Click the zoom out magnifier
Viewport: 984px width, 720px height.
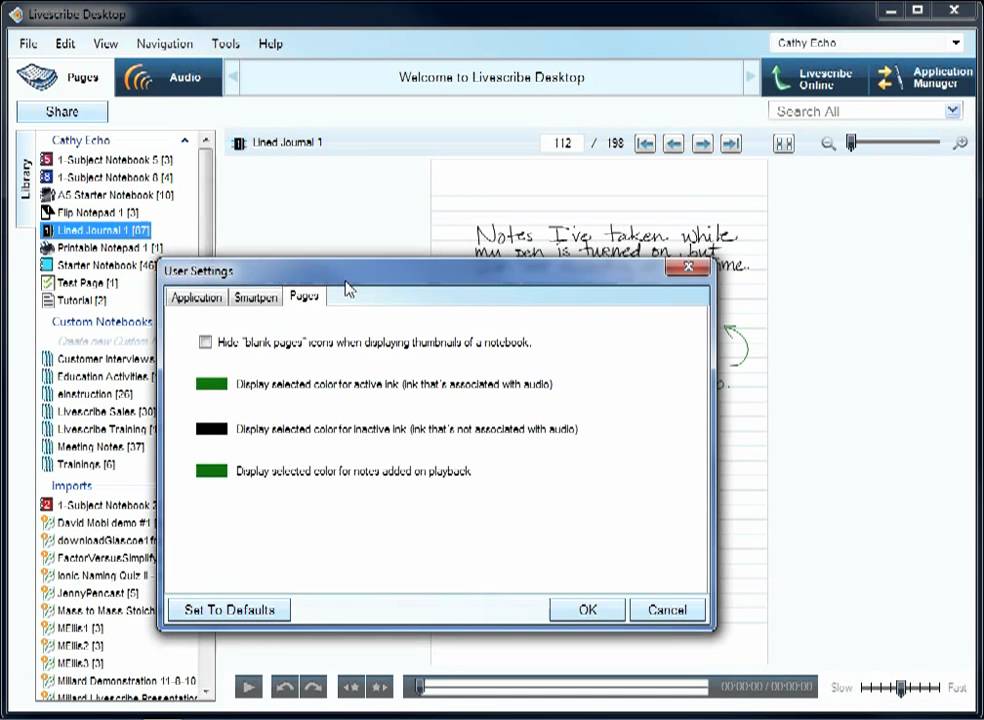[x=828, y=144]
